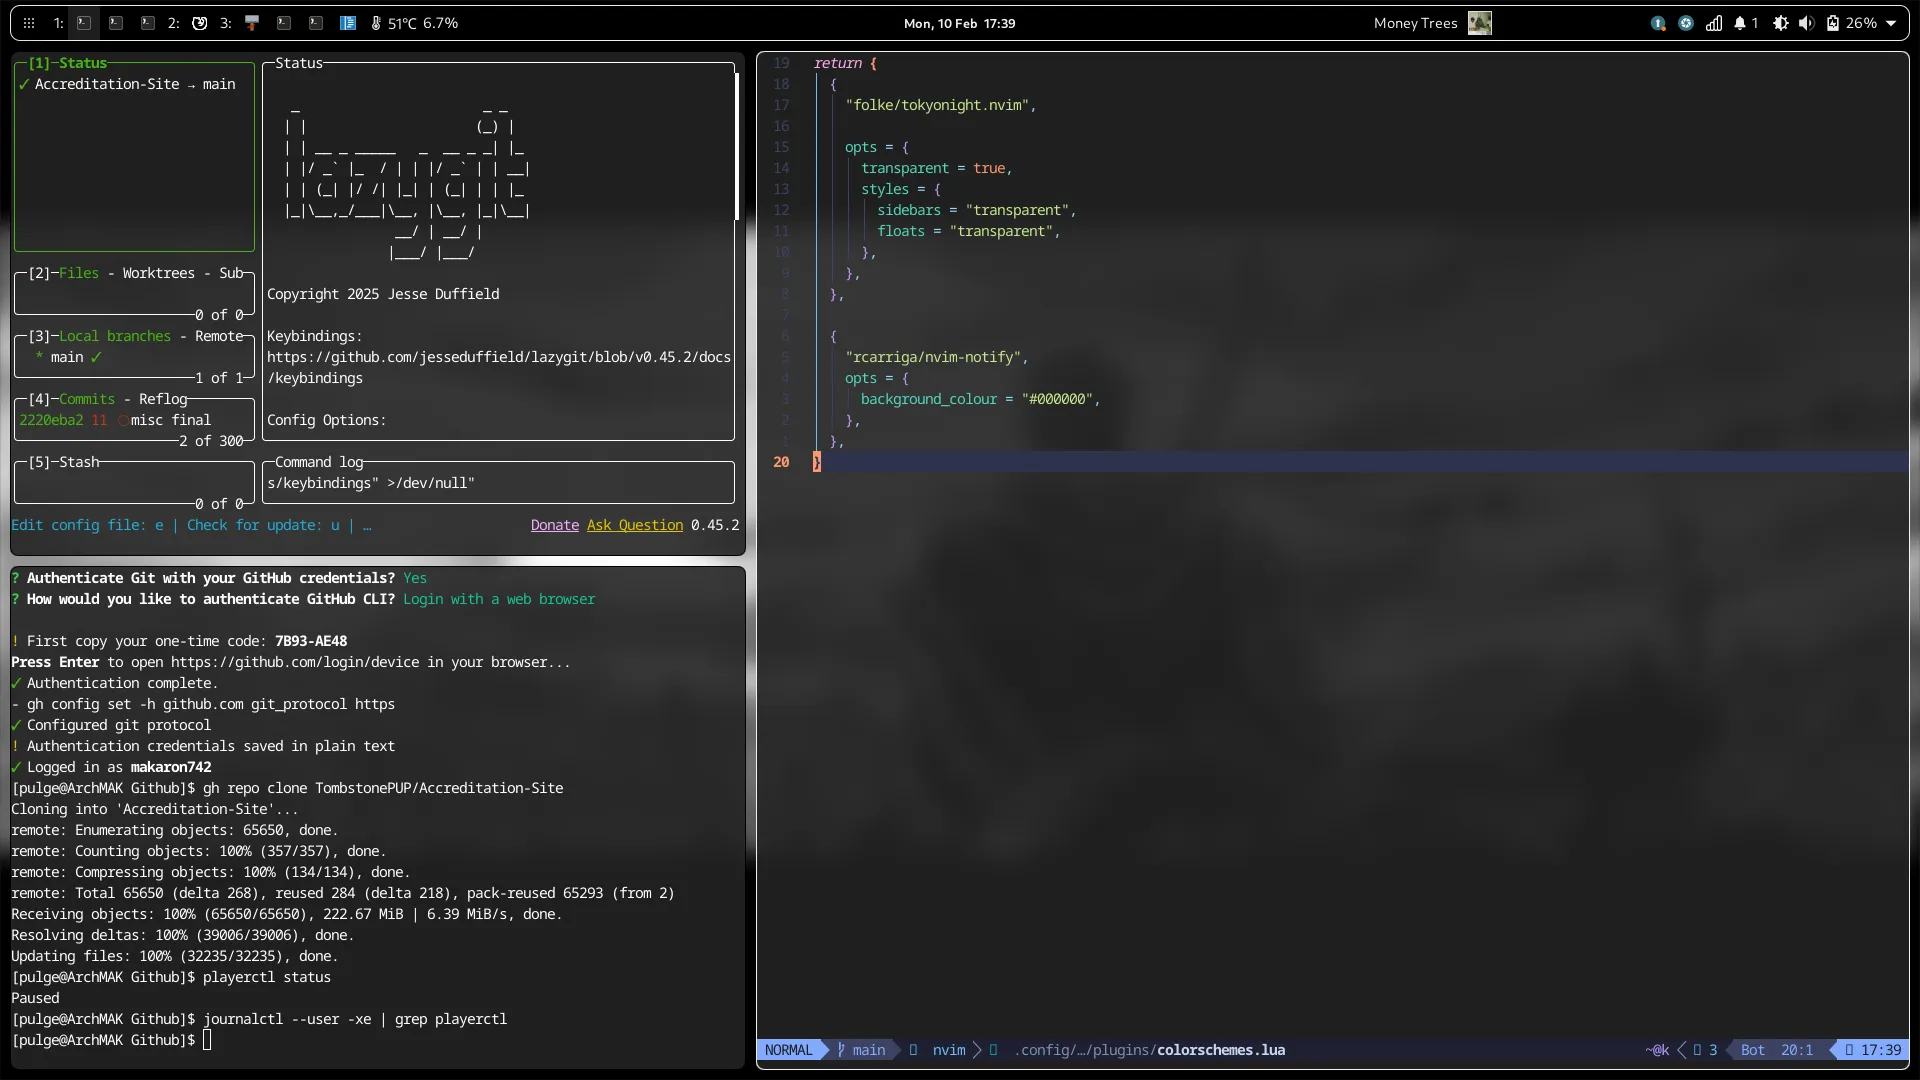Click the Ask Question link
The width and height of the screenshot is (1920, 1080).
point(634,525)
